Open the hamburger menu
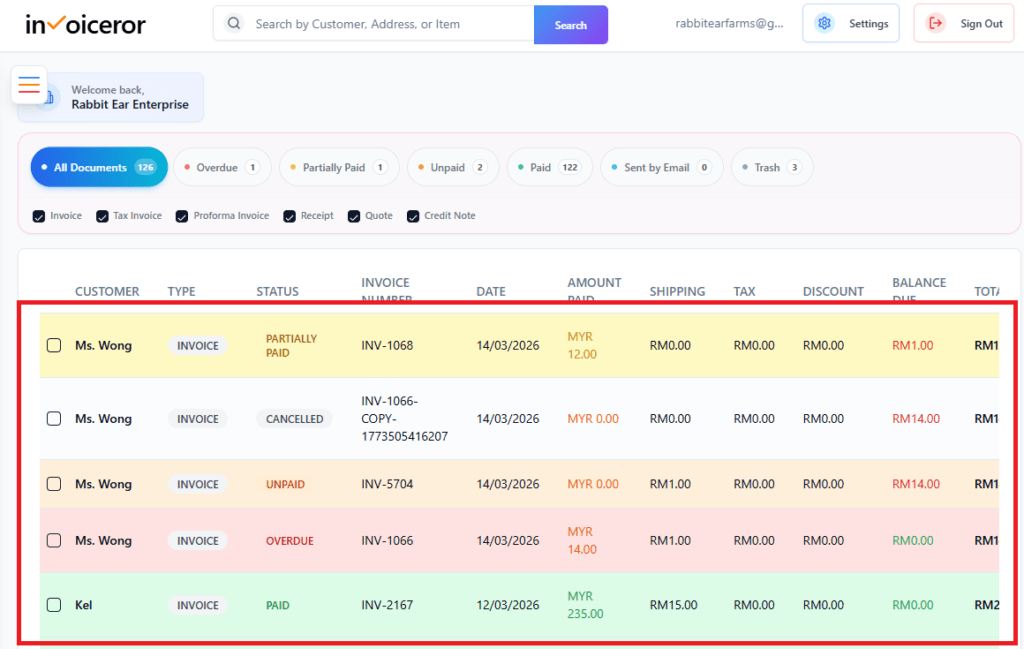The width and height of the screenshot is (1024, 649). 28,85
